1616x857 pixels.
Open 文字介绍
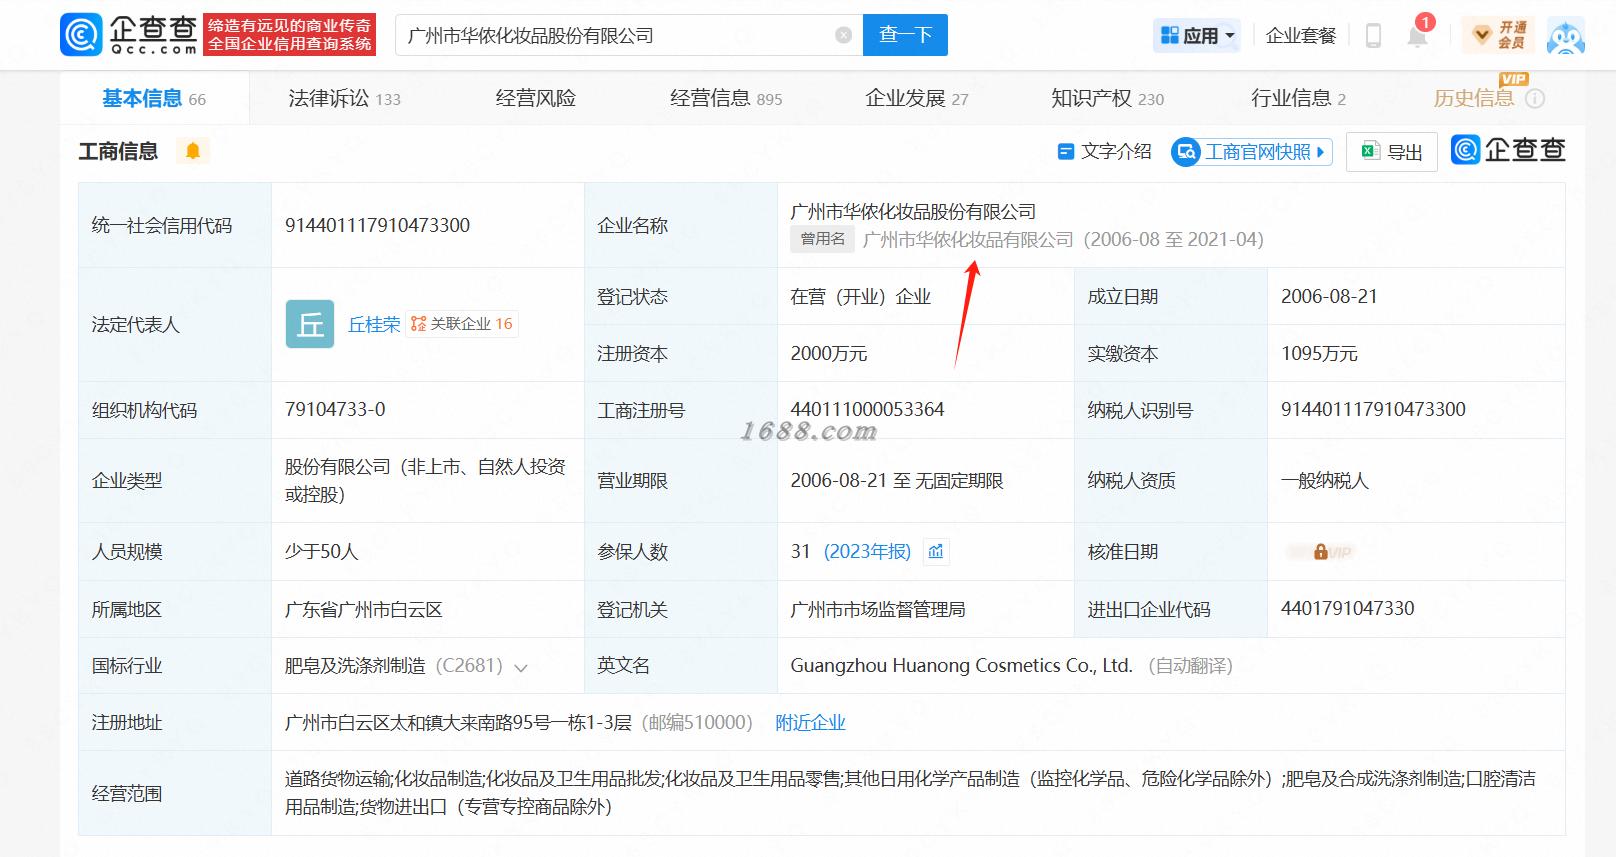pos(1104,151)
